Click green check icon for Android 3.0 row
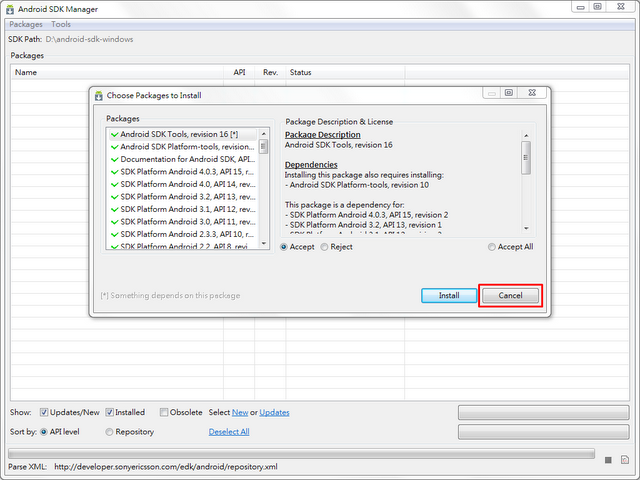Viewport: 640px width, 480px height. click(x=115, y=222)
